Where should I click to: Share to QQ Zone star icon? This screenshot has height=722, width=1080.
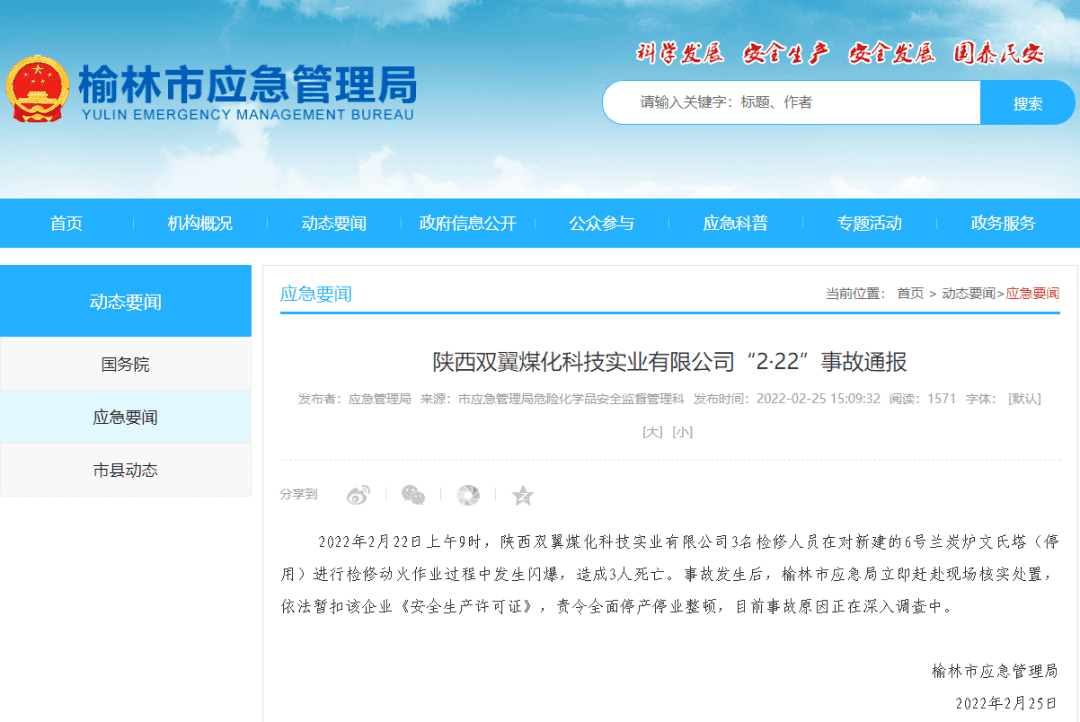click(523, 495)
